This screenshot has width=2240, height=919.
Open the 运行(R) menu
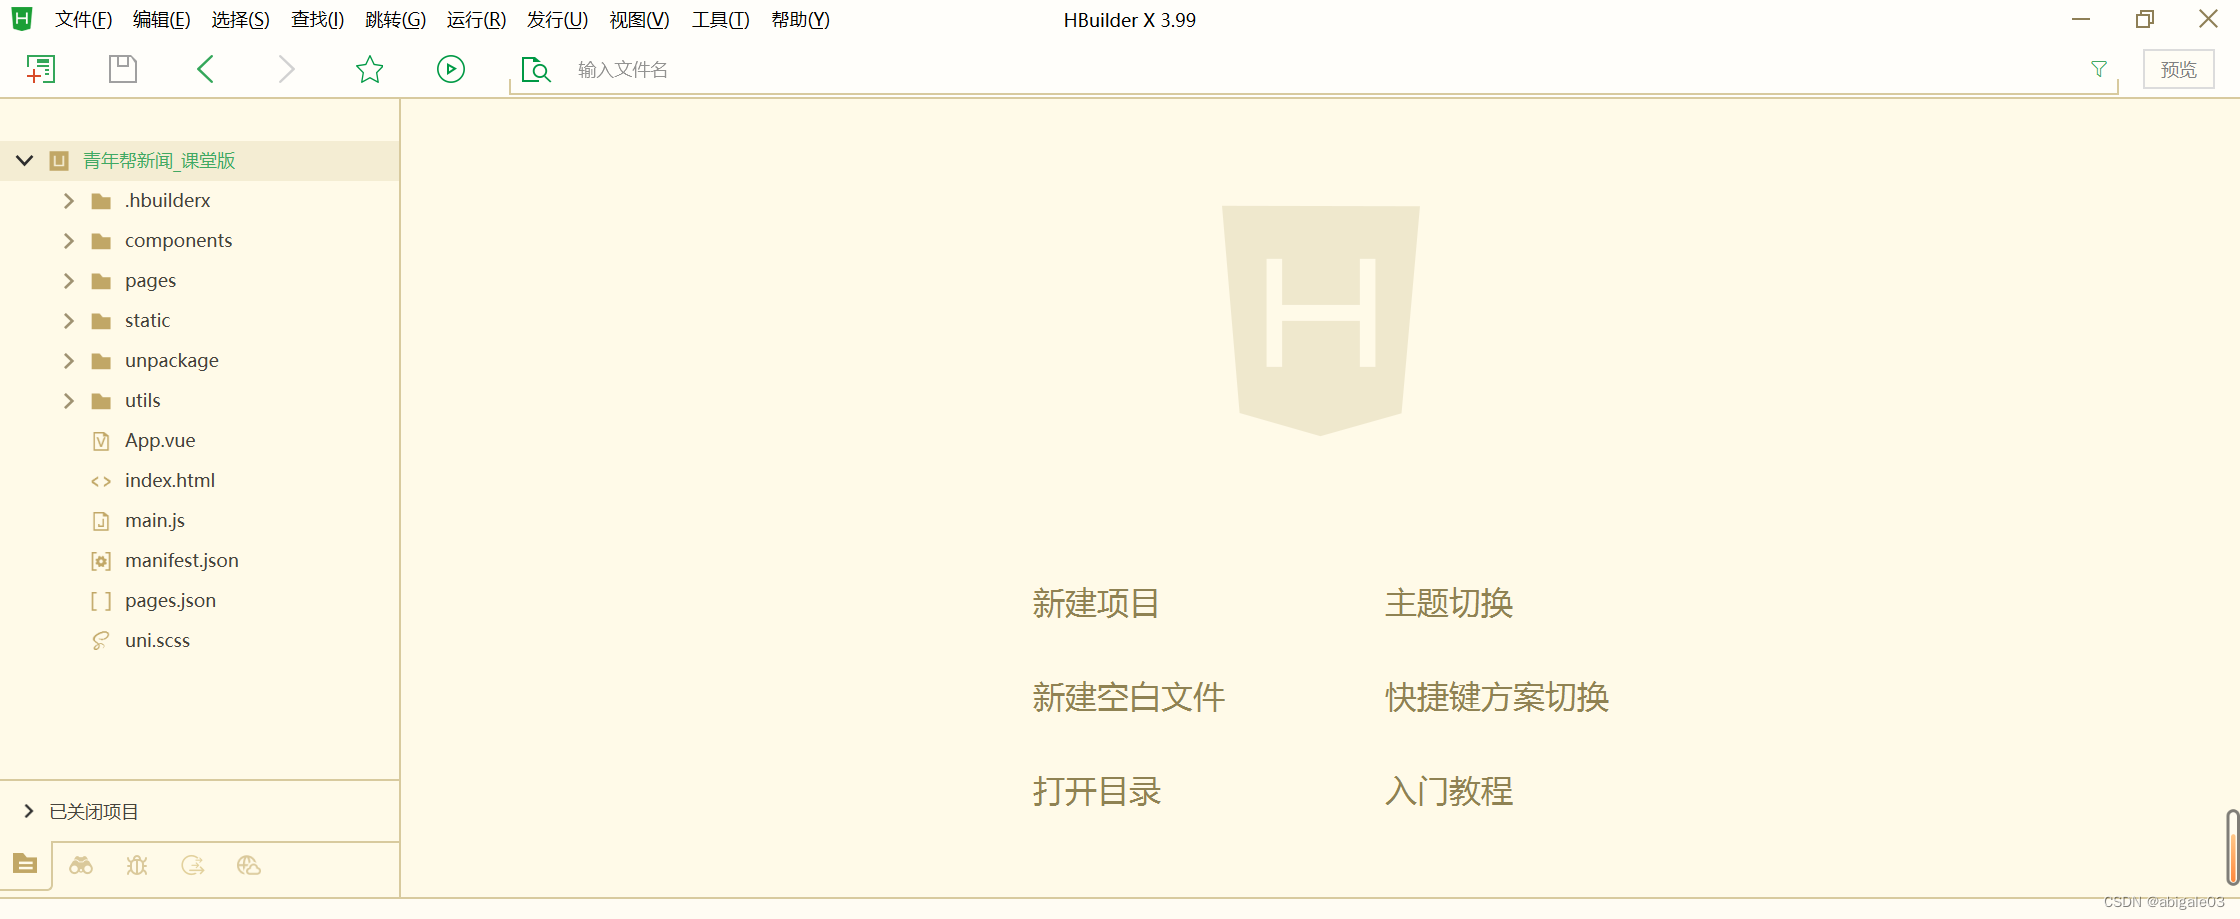tap(475, 19)
